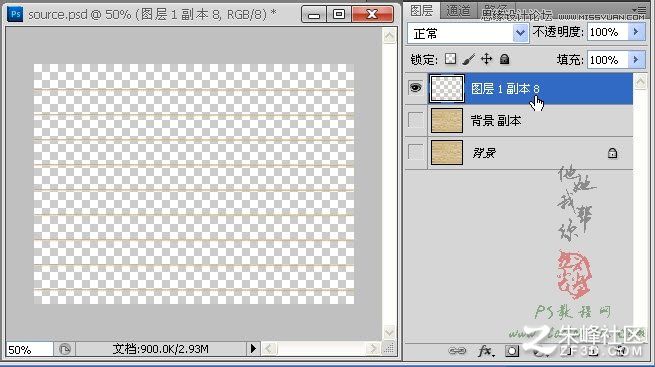Enable lock position move icon
The height and width of the screenshot is (367, 655).
point(486,59)
